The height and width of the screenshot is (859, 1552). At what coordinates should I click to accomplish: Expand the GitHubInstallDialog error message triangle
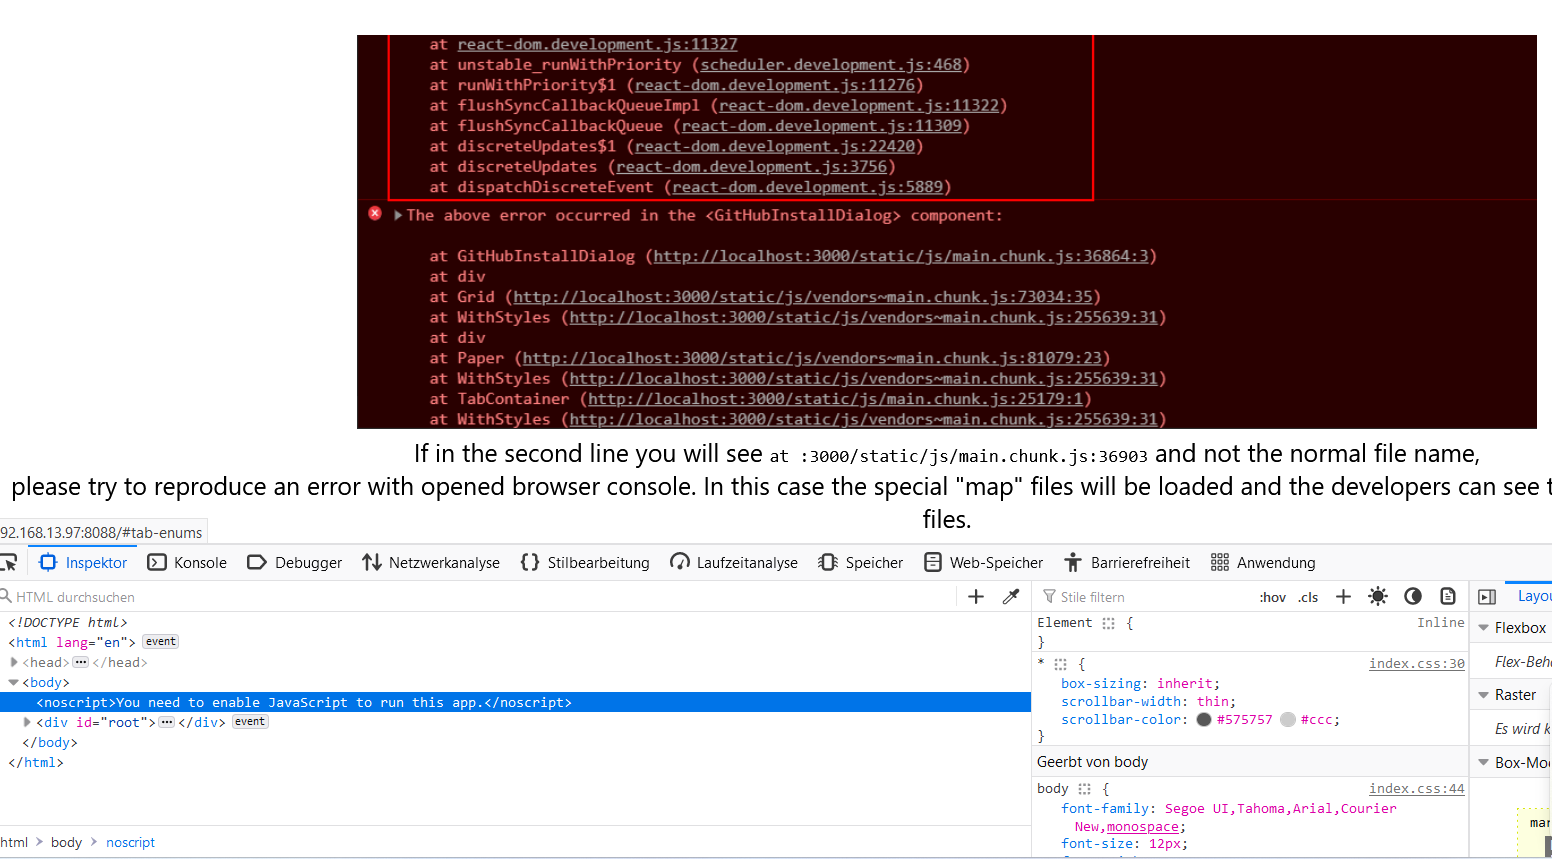398,215
